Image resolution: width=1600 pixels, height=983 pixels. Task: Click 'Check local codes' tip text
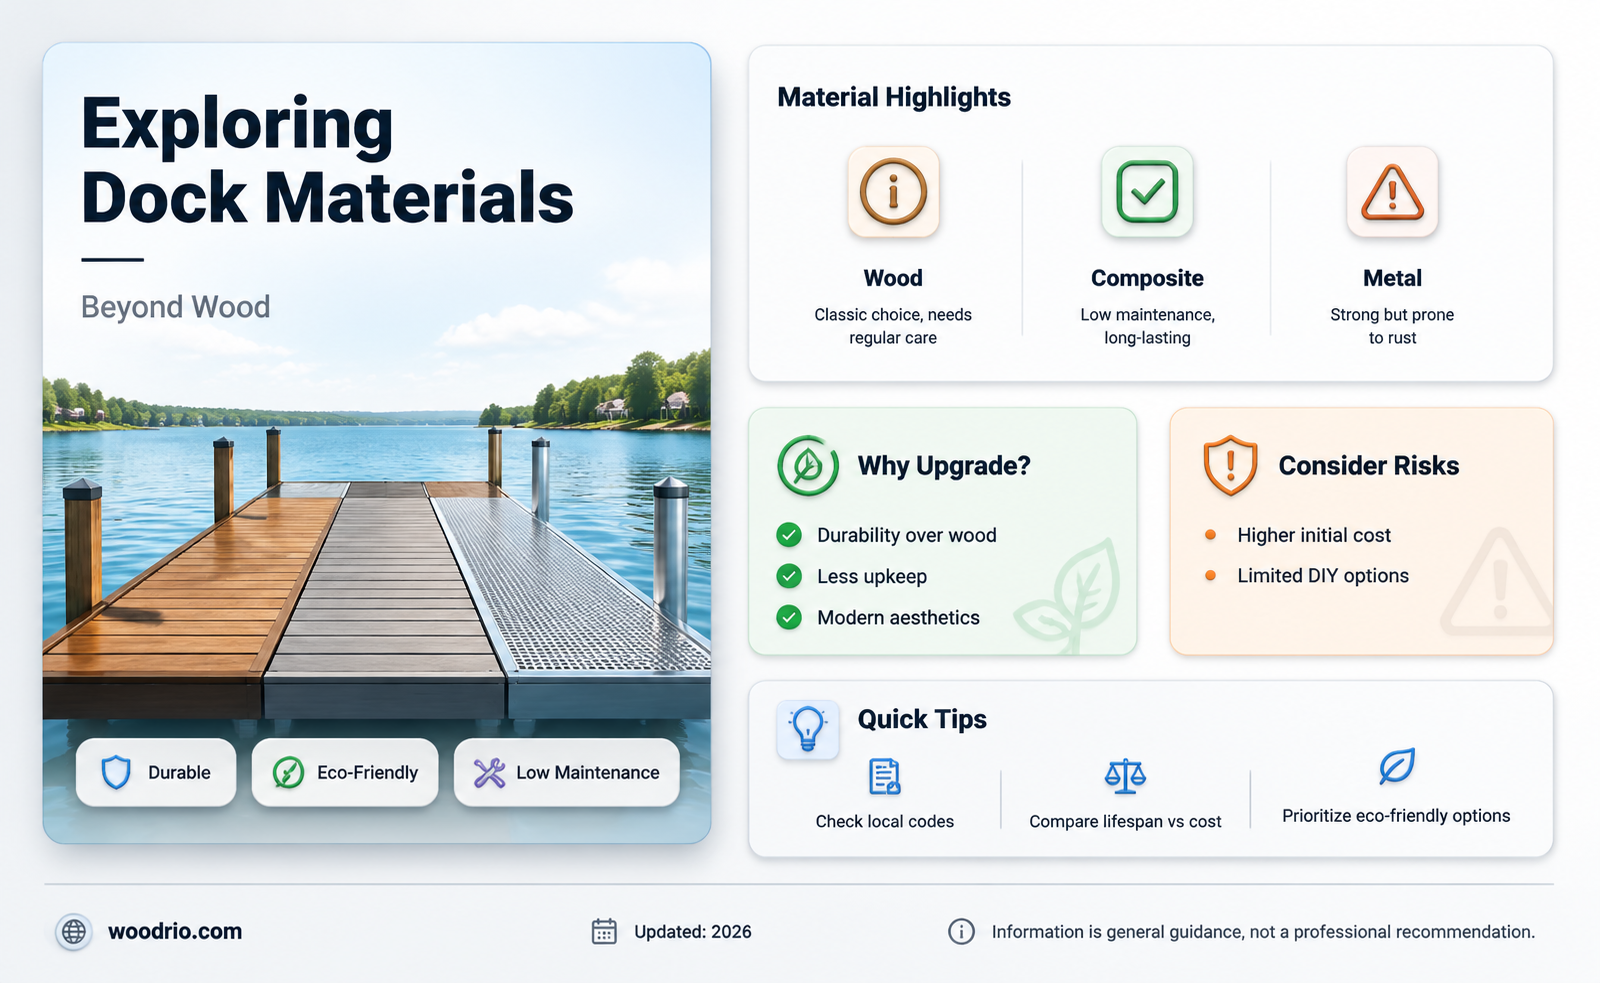coord(885,821)
